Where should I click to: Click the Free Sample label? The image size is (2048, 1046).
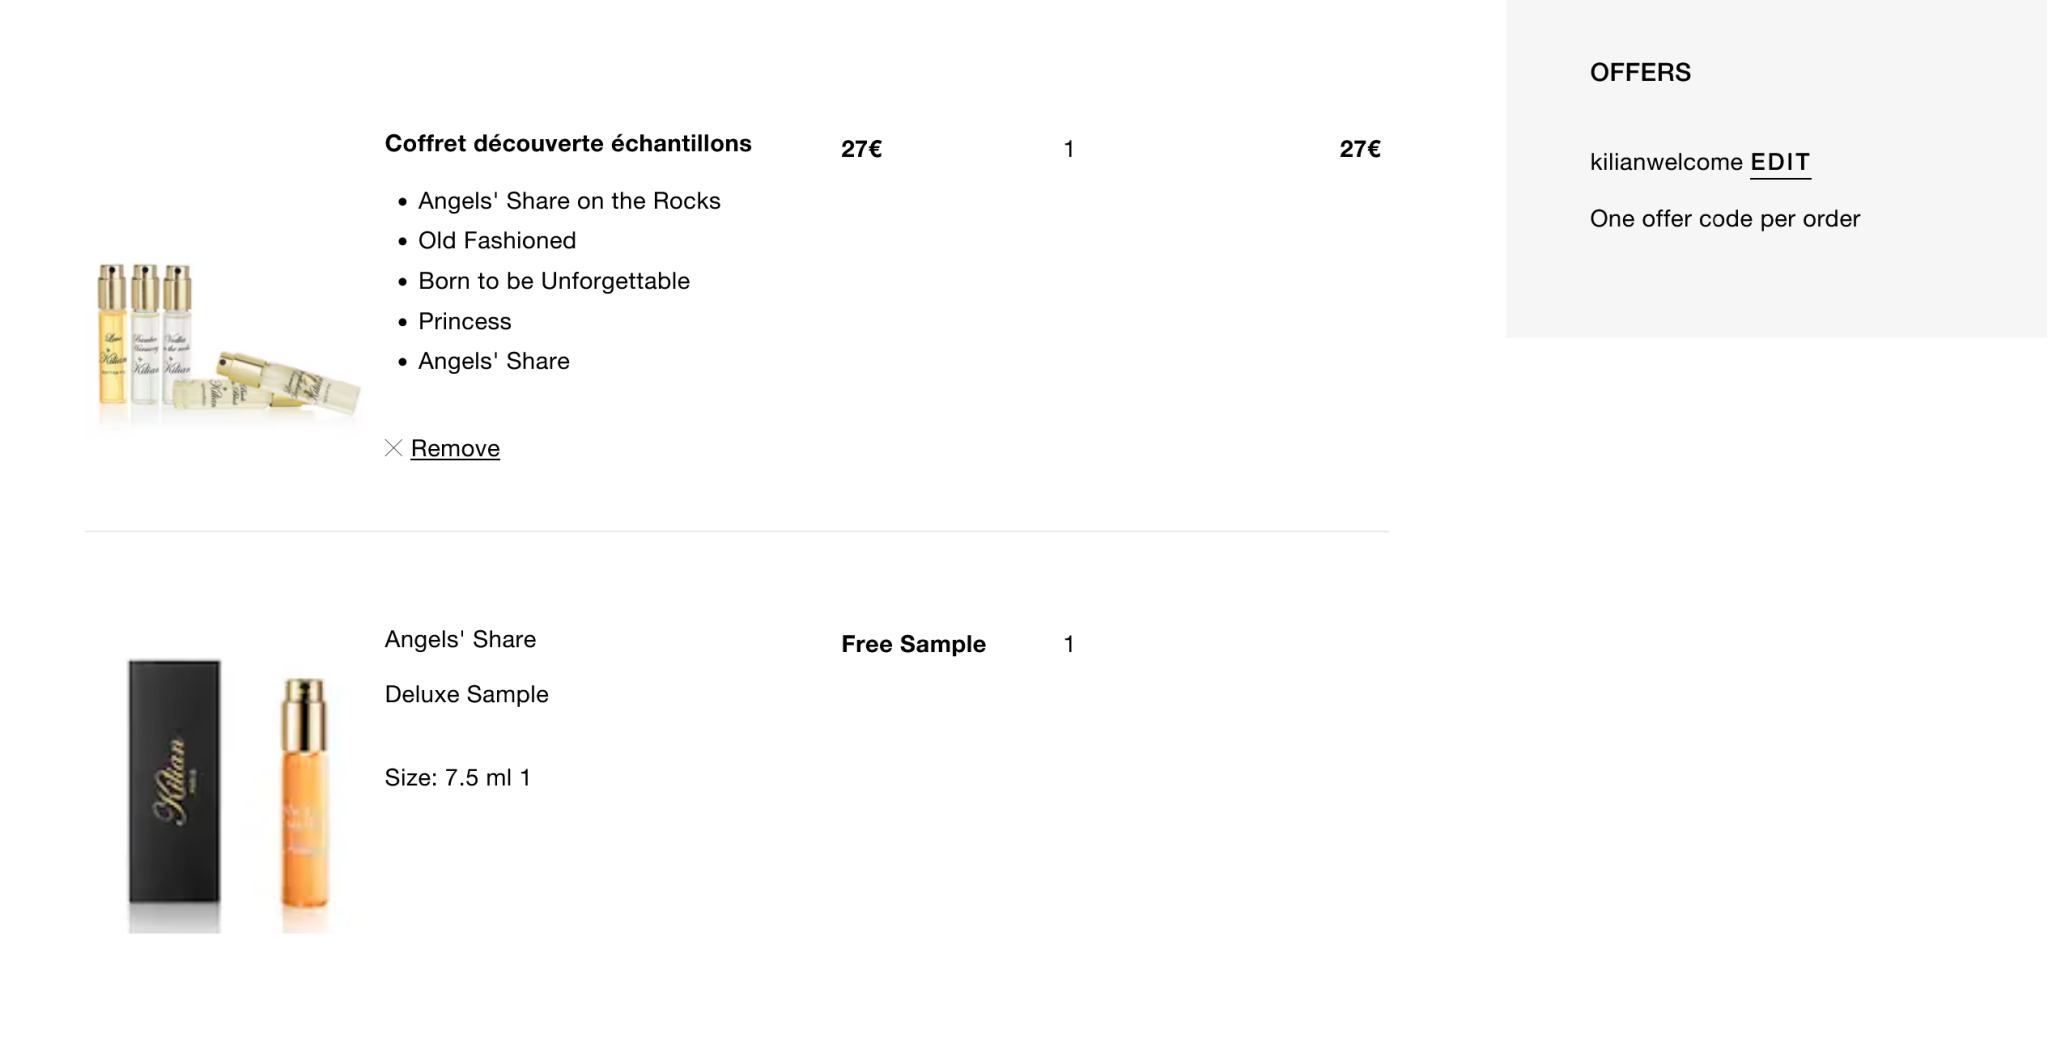[x=913, y=644]
